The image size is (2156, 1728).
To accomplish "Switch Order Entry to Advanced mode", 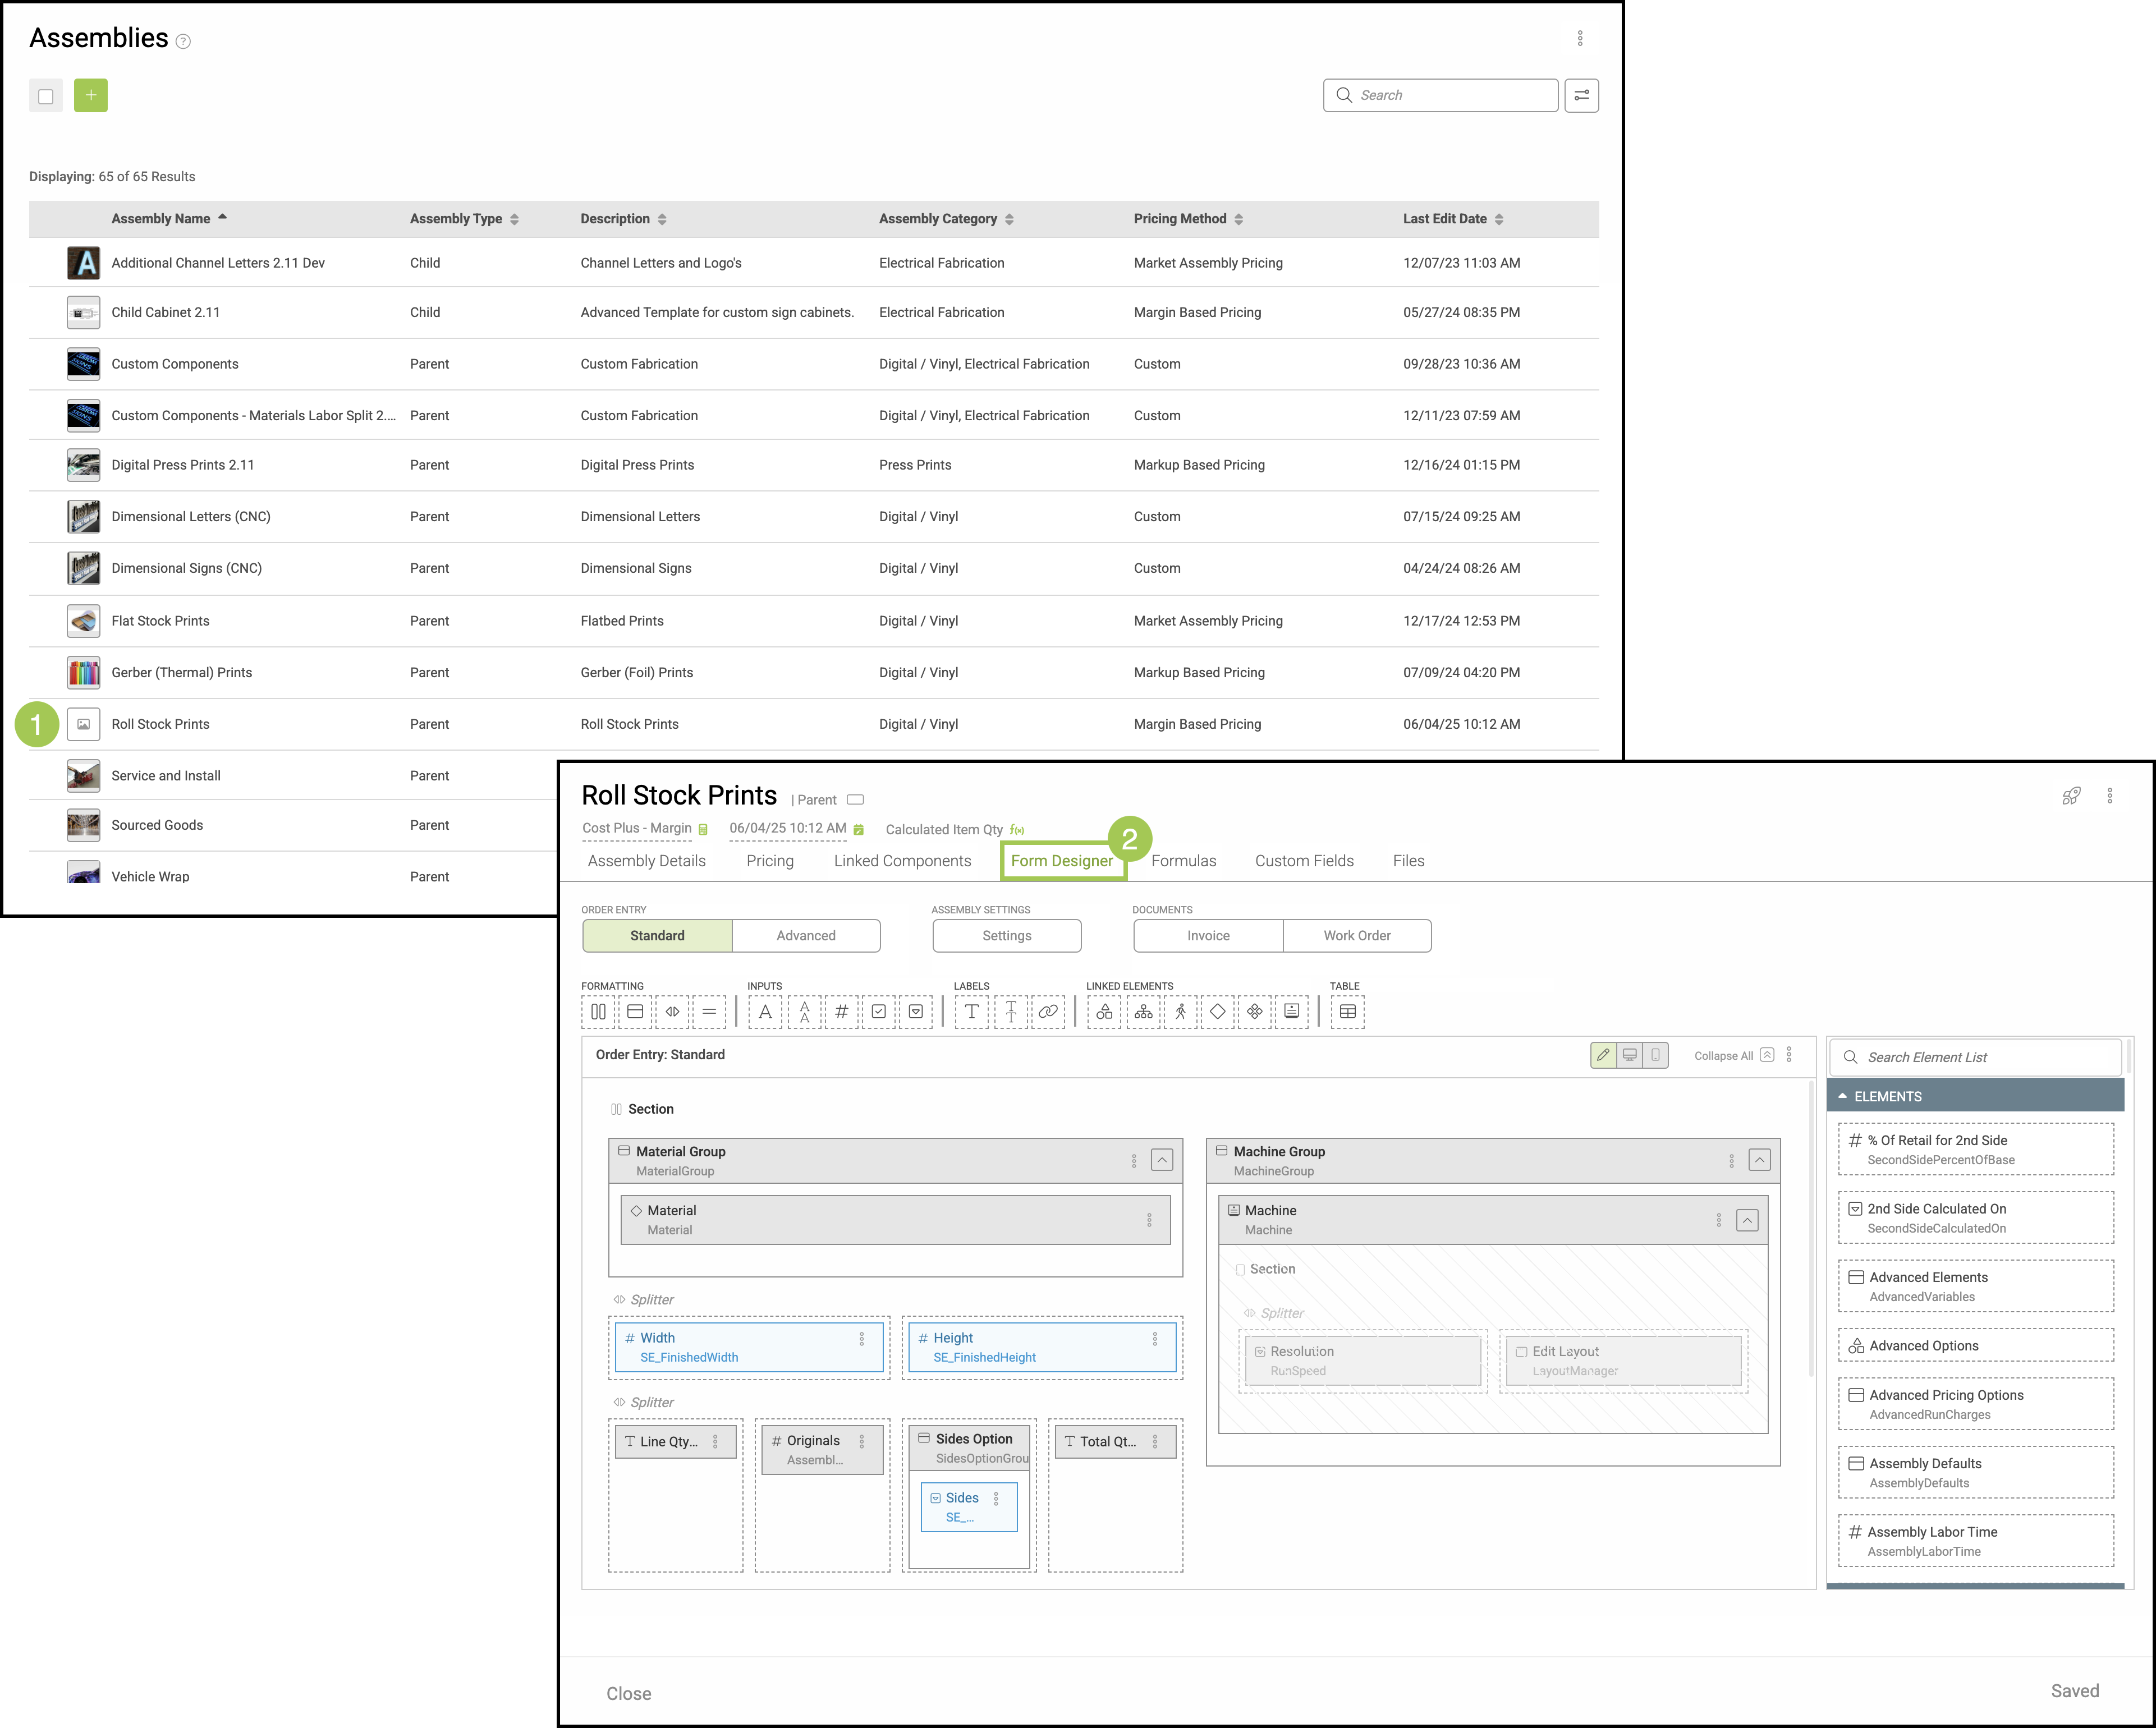I will click(805, 935).
